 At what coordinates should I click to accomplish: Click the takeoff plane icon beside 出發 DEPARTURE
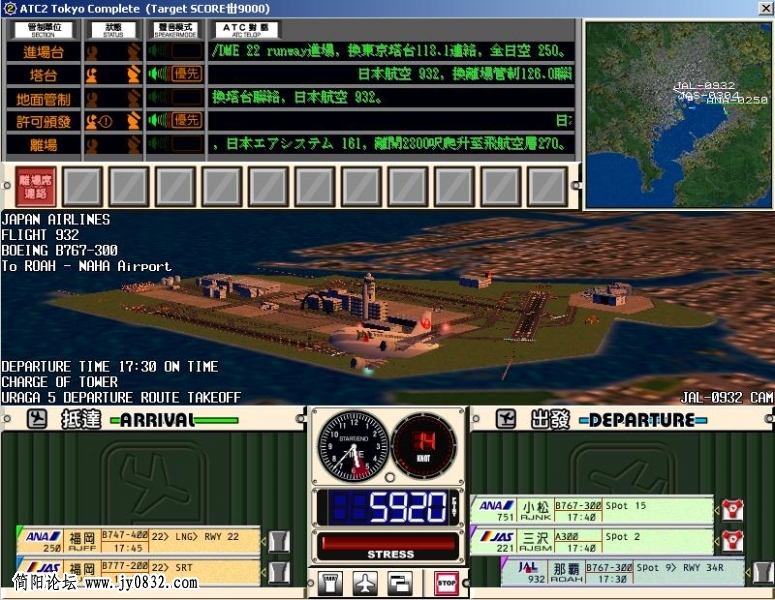[506, 419]
